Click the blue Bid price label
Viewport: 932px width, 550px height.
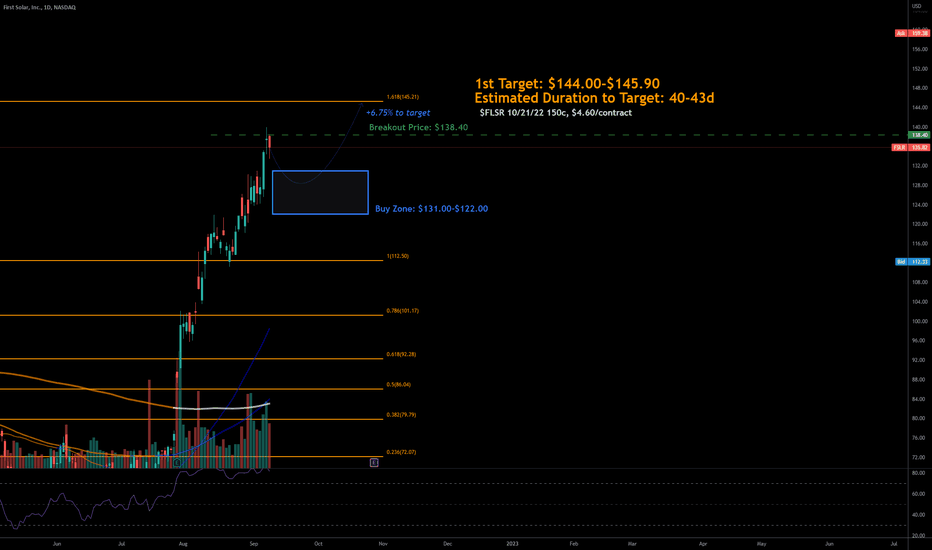(912, 262)
